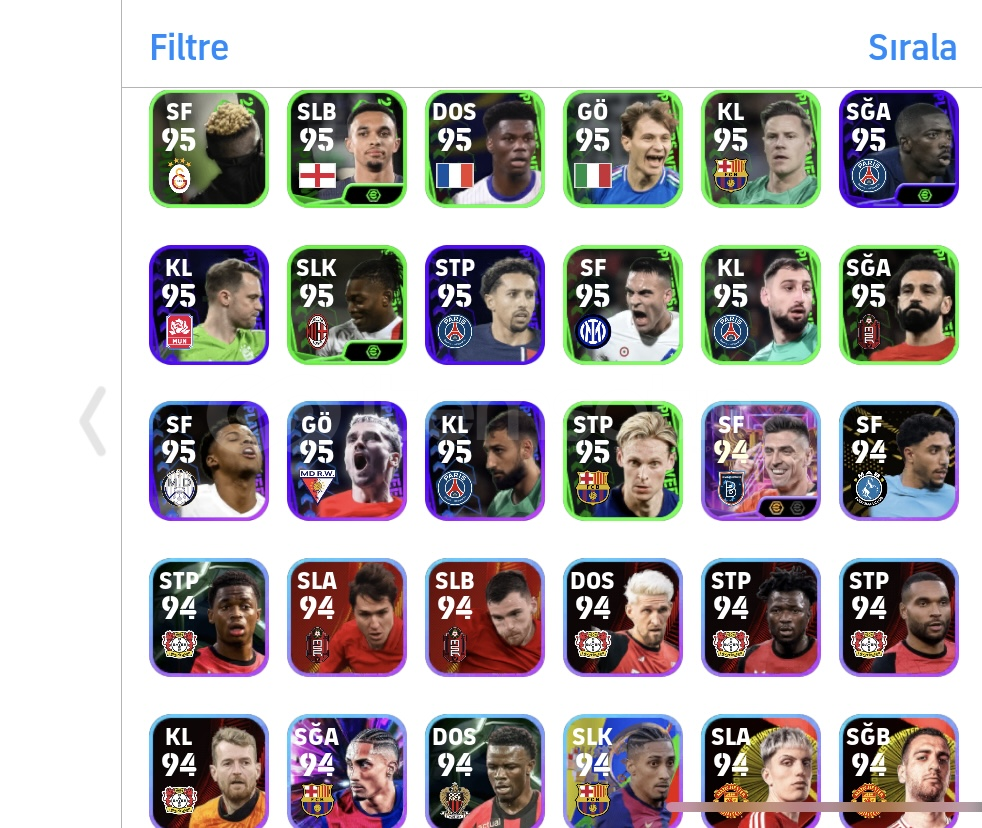Open the Filtre filter options
Image resolution: width=982 pixels, height=828 pixels.
pyautogui.click(x=189, y=47)
